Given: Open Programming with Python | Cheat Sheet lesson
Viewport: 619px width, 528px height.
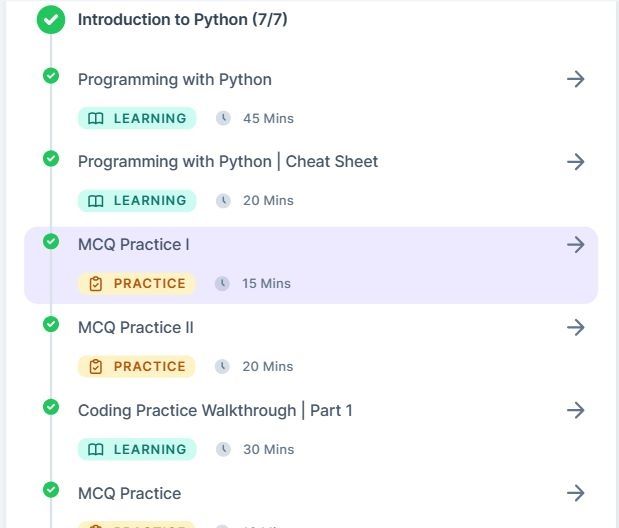Looking at the screenshot, I should [228, 162].
